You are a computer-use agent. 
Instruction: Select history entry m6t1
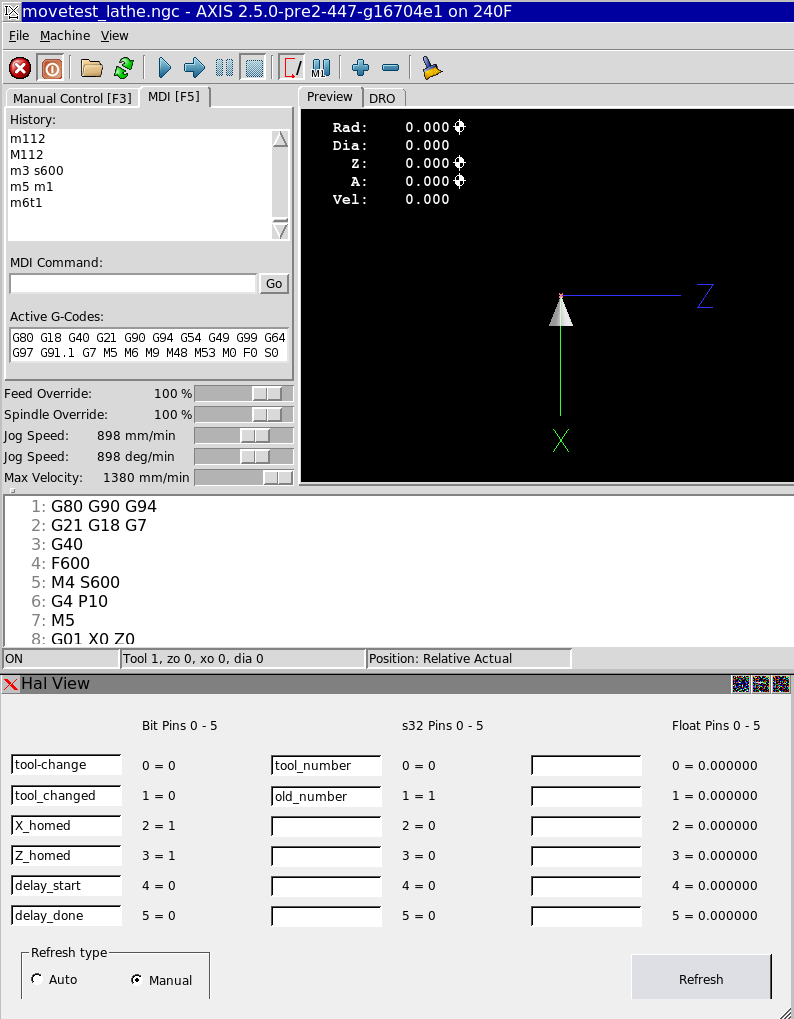click(26, 203)
